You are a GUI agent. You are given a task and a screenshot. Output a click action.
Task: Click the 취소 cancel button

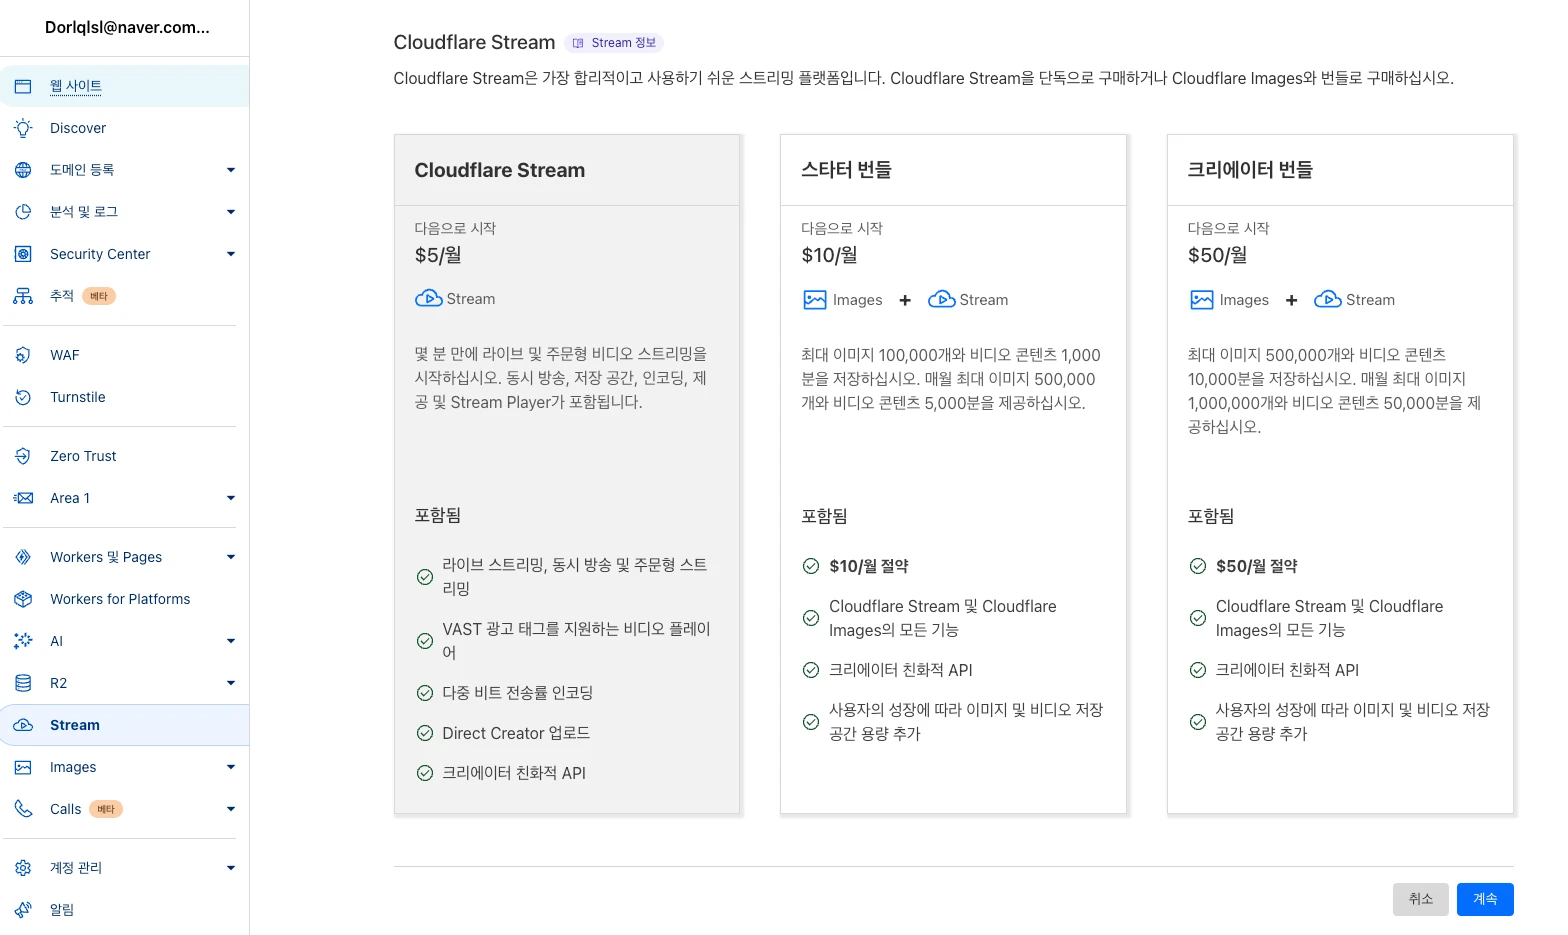1421,899
